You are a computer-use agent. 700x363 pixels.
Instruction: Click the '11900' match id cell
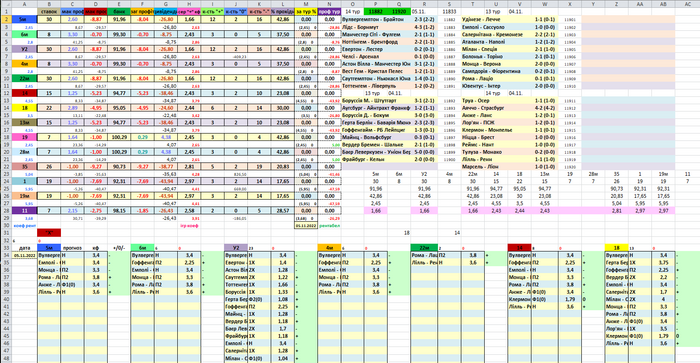(x=449, y=159)
